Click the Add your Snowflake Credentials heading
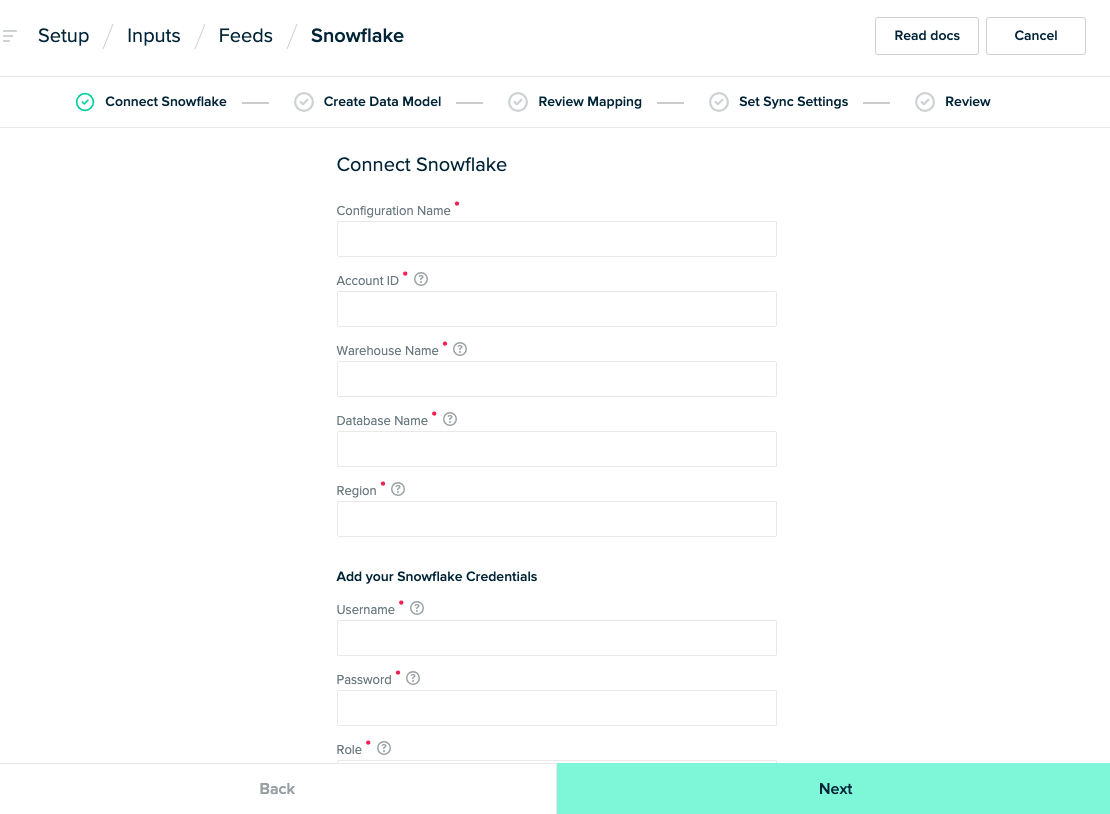The width and height of the screenshot is (1110, 814). (x=437, y=577)
